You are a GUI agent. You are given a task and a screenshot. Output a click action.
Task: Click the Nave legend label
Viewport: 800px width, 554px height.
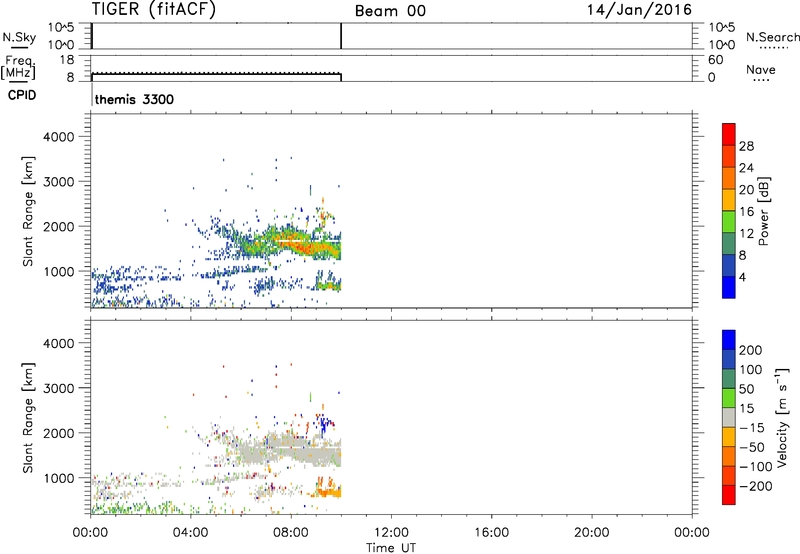pyautogui.click(x=761, y=69)
